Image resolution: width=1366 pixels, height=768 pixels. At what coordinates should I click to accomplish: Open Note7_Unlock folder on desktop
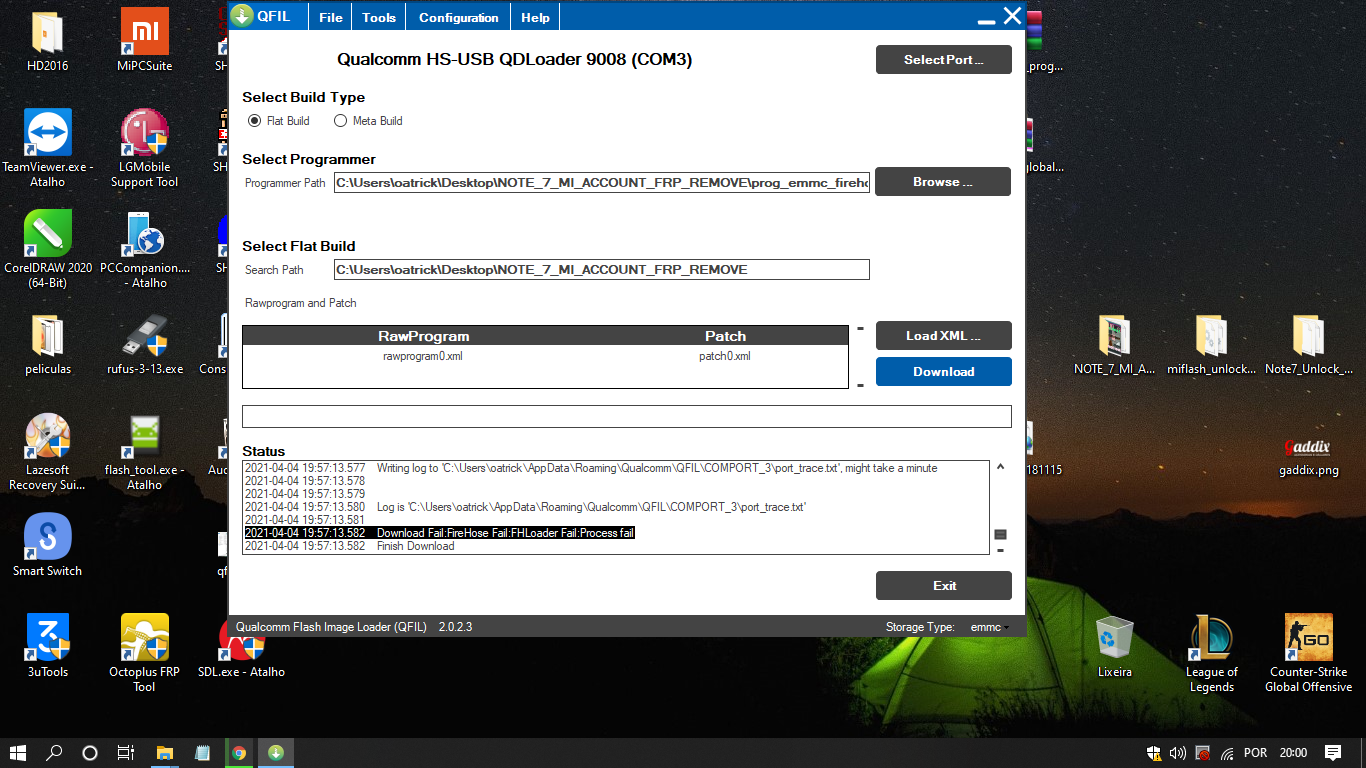tap(1308, 345)
